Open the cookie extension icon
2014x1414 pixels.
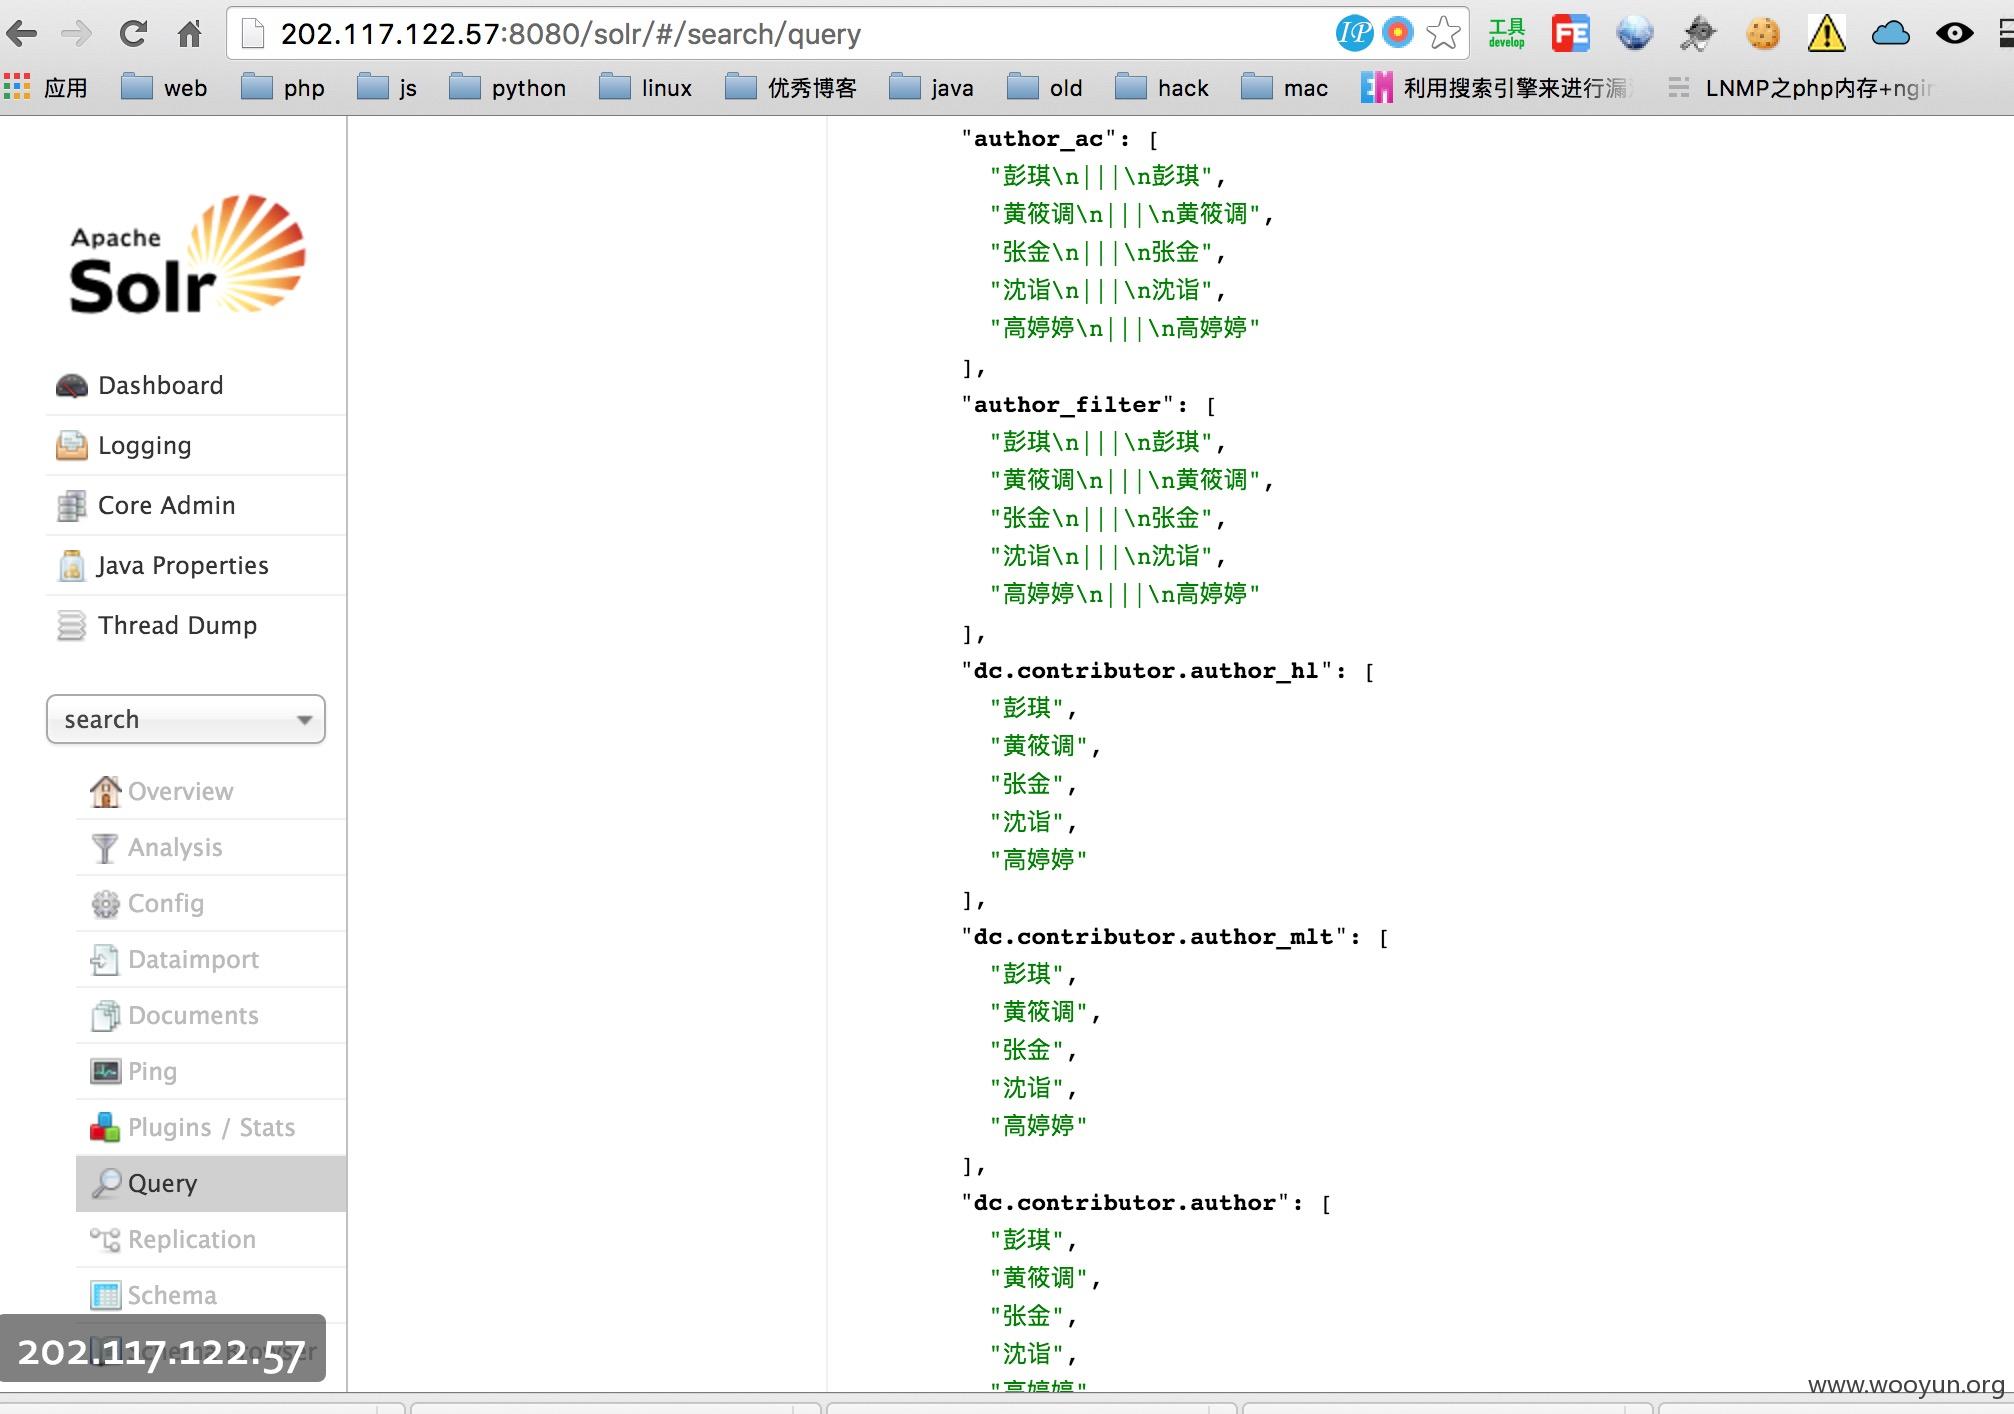[x=1763, y=33]
